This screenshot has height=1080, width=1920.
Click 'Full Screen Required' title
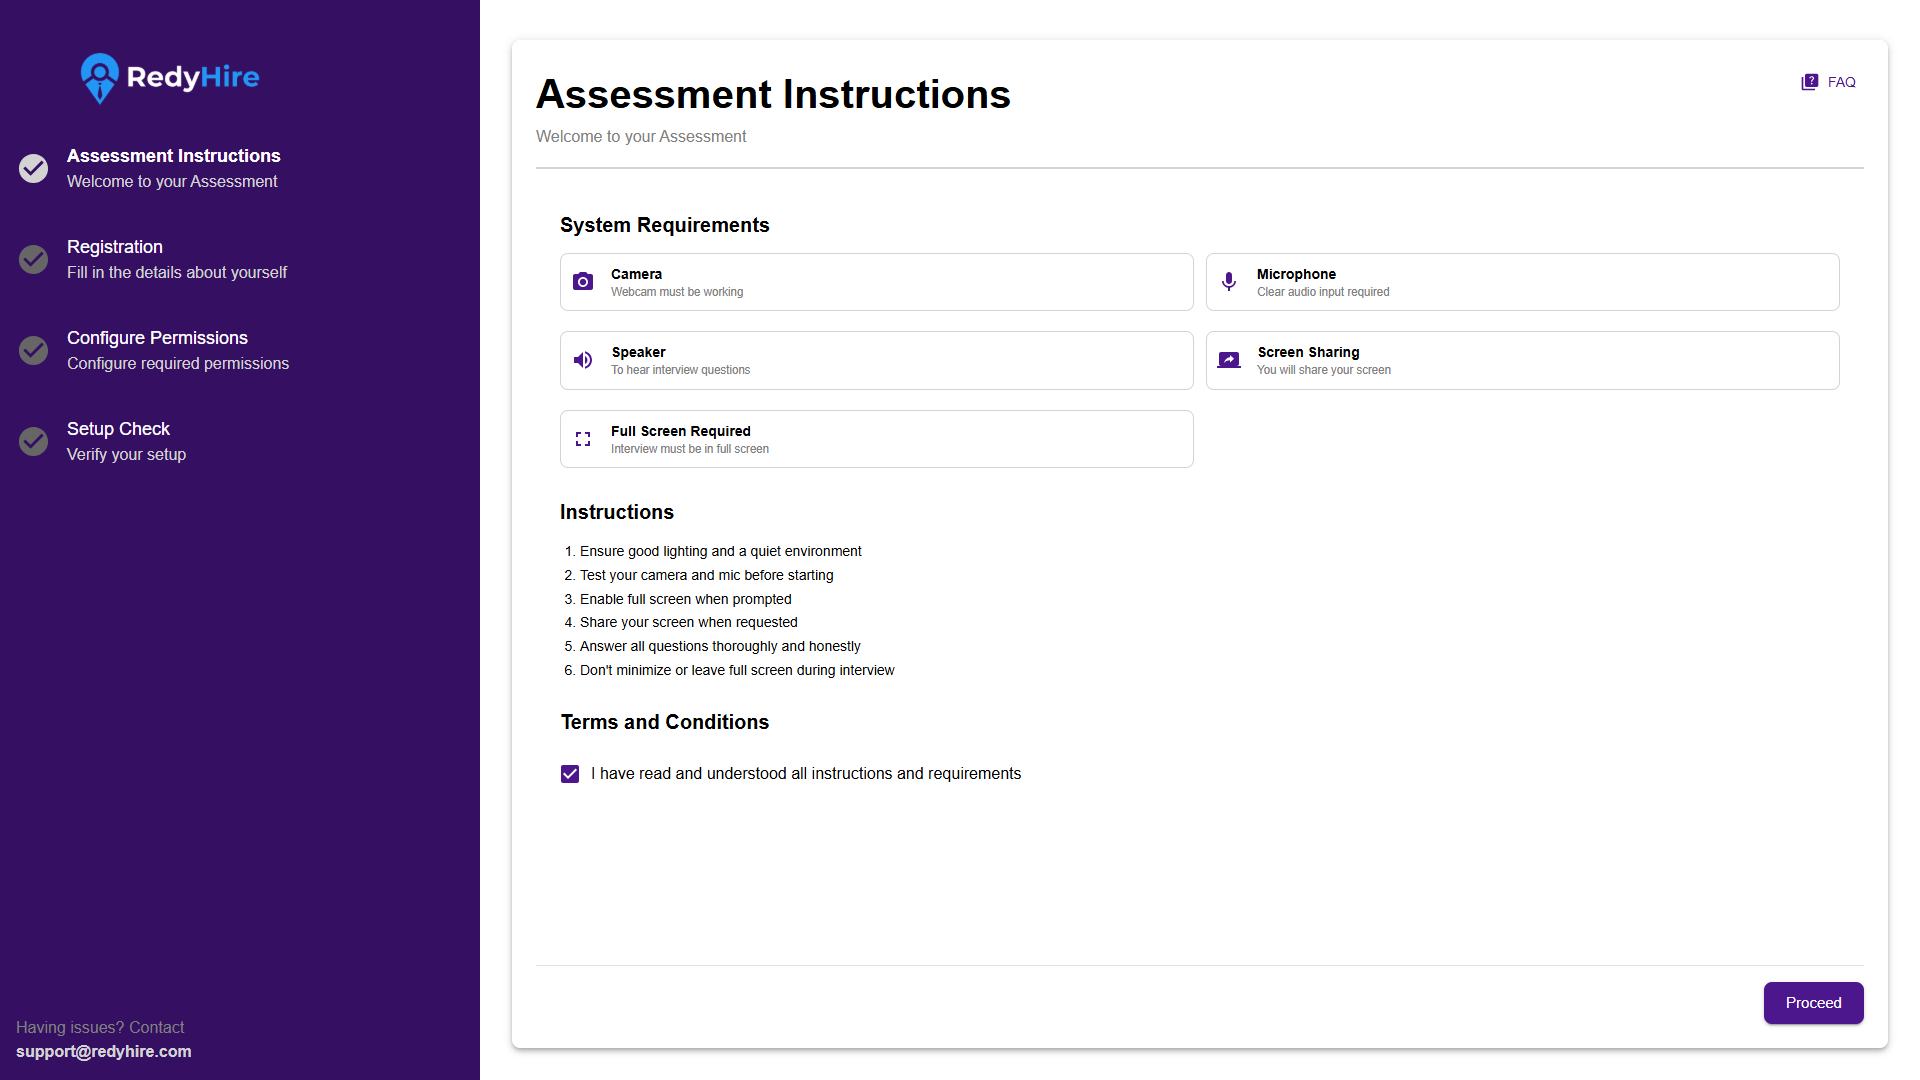click(681, 431)
